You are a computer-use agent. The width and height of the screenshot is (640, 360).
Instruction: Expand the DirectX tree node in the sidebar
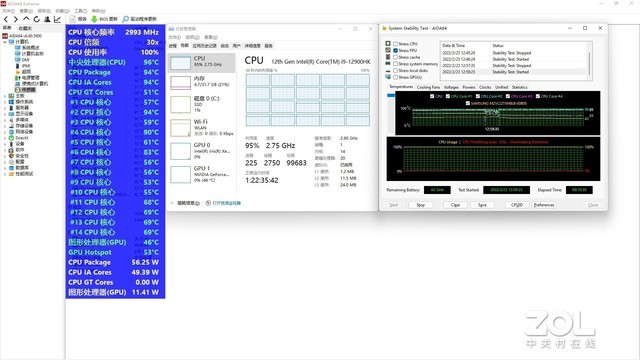coord(5,138)
